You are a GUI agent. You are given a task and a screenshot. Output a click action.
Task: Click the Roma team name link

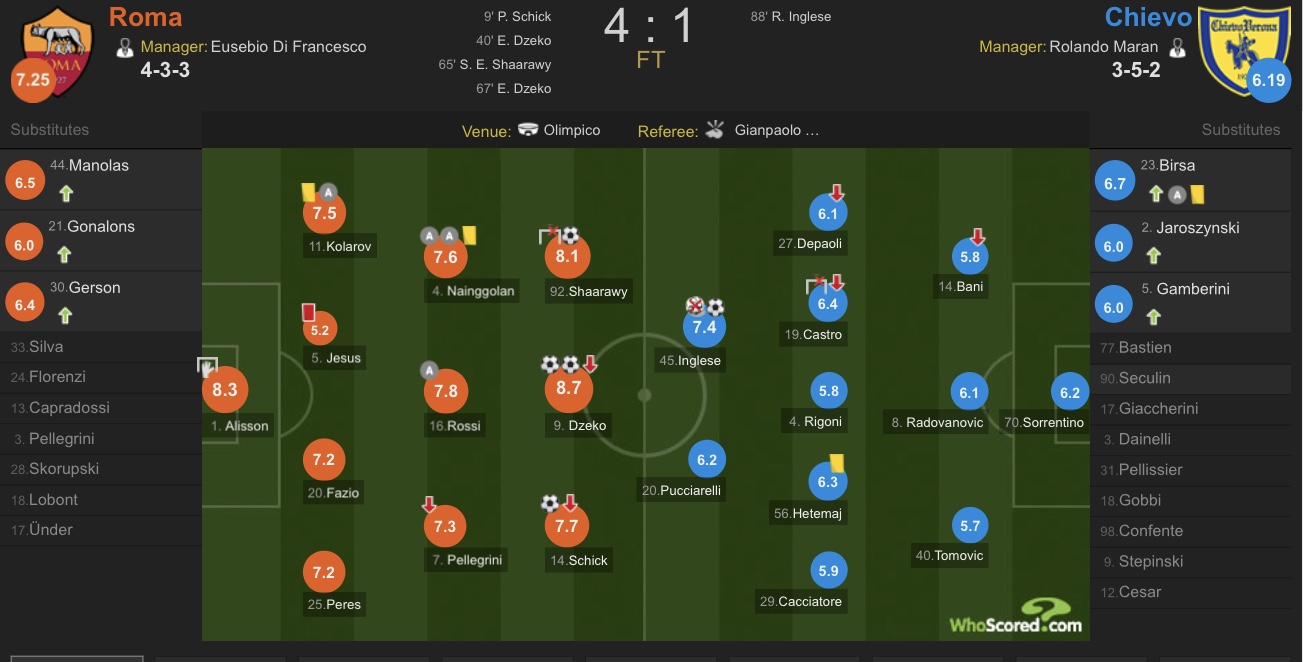145,17
